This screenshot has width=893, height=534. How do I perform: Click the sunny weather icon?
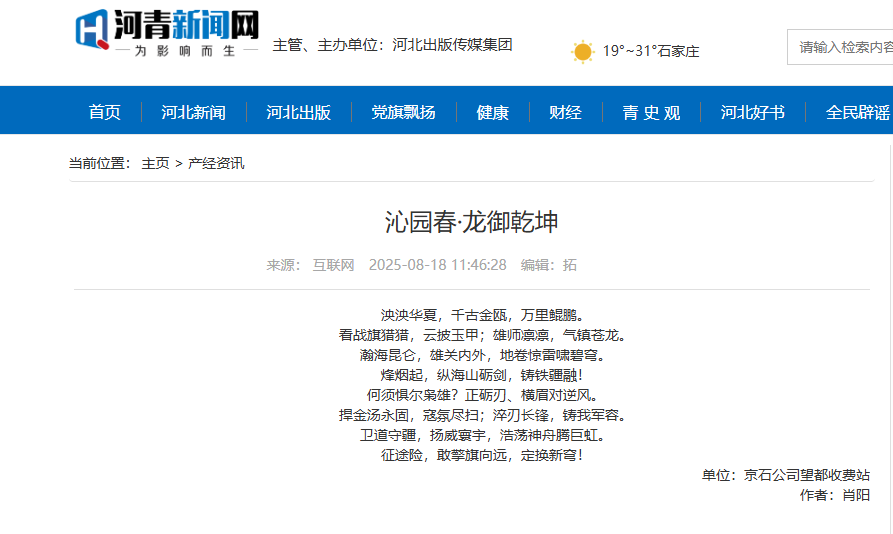[x=583, y=52]
